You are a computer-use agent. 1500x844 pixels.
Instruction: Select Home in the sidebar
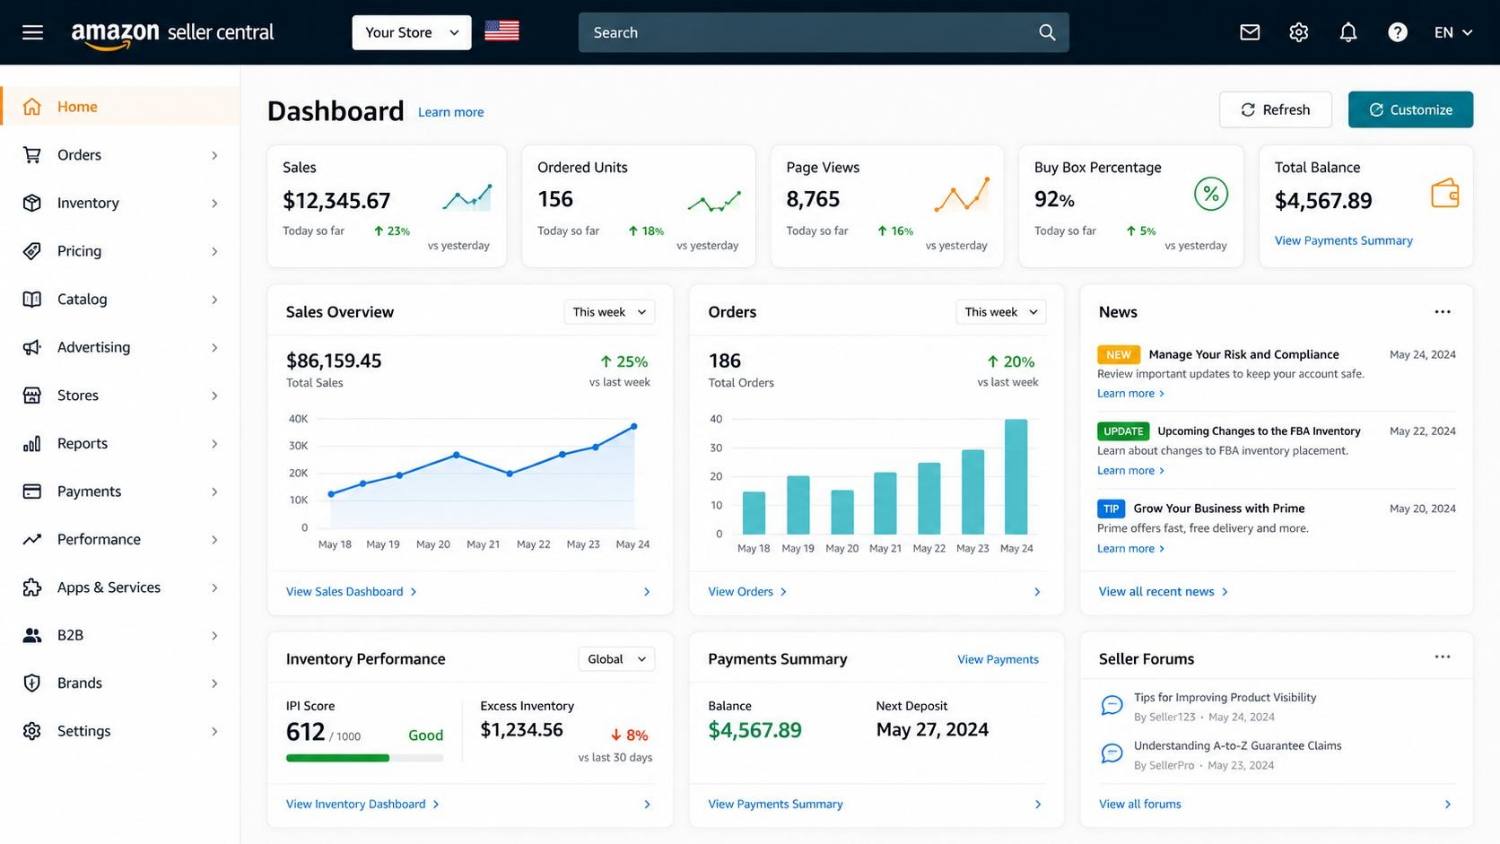120,106
